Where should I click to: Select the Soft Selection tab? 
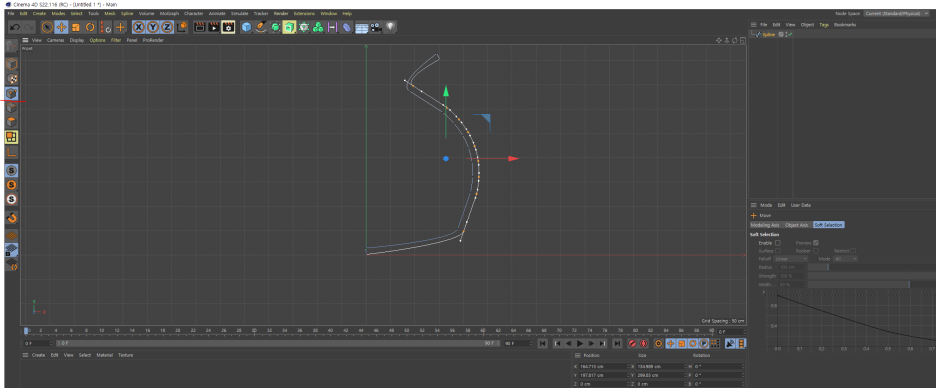coord(829,225)
